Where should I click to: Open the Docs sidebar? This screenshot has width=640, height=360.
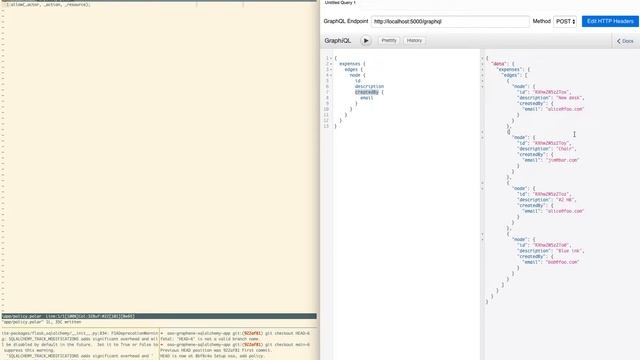tap(625, 41)
